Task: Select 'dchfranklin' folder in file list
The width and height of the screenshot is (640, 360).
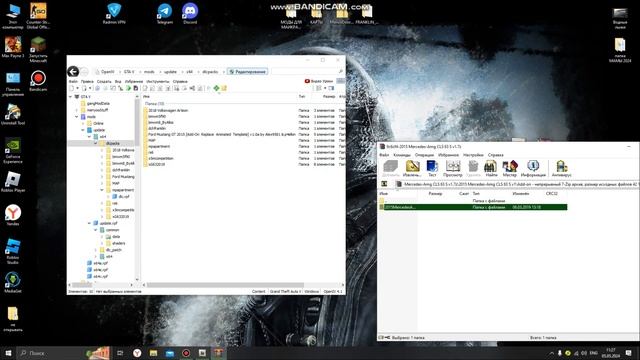Action: coord(157,128)
